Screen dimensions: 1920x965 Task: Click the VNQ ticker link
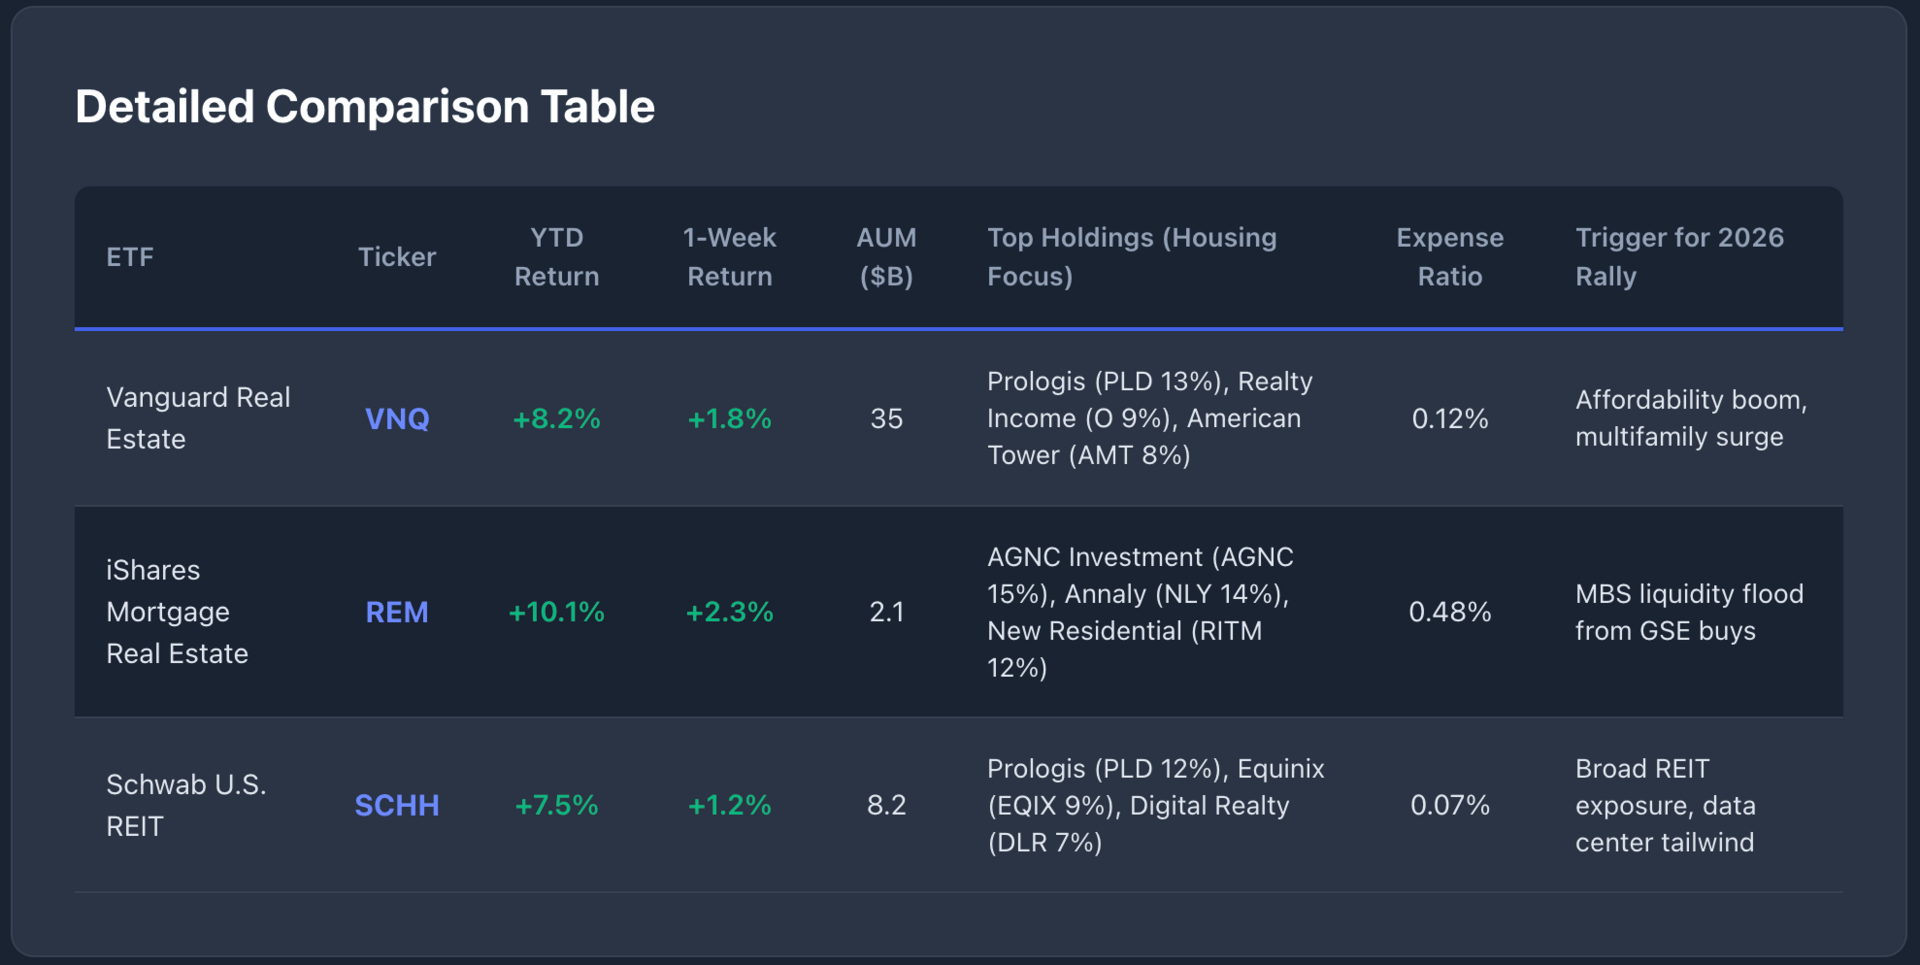(397, 418)
